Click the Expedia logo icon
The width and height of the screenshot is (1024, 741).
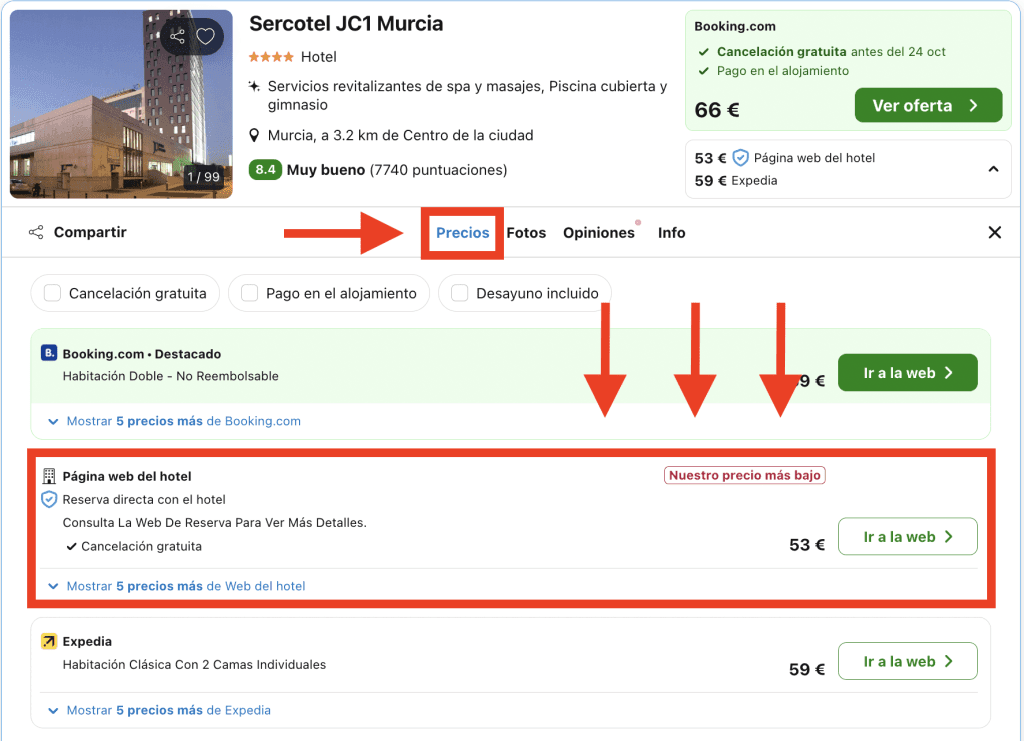49,641
